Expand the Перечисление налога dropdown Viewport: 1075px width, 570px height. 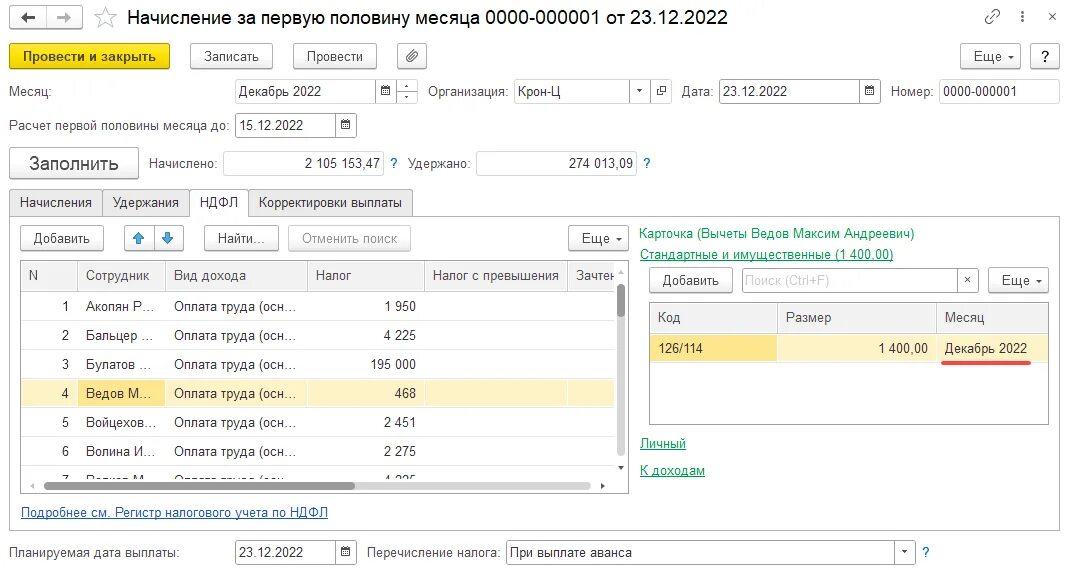coord(905,552)
